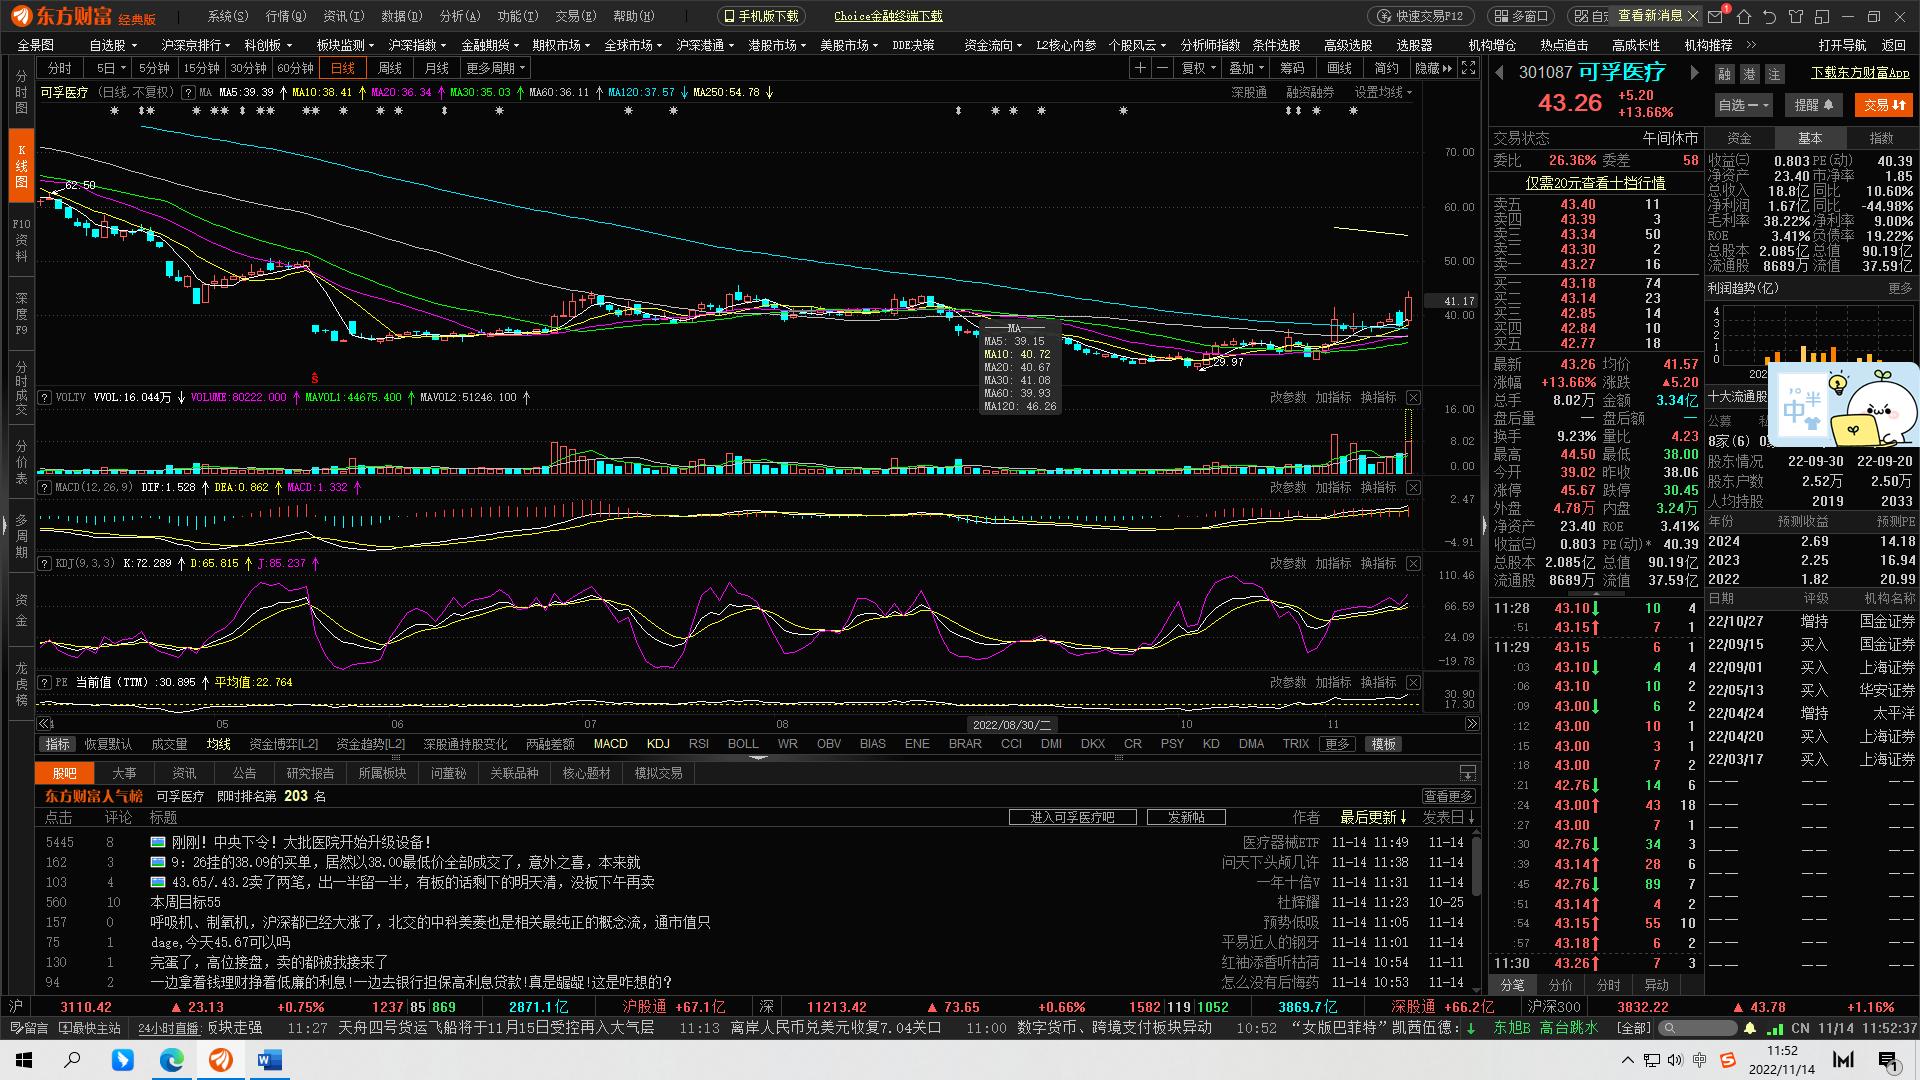Viewport: 1920px width, 1080px height.
Task: Jump to the chart end with right arrows
Action: point(1471,724)
